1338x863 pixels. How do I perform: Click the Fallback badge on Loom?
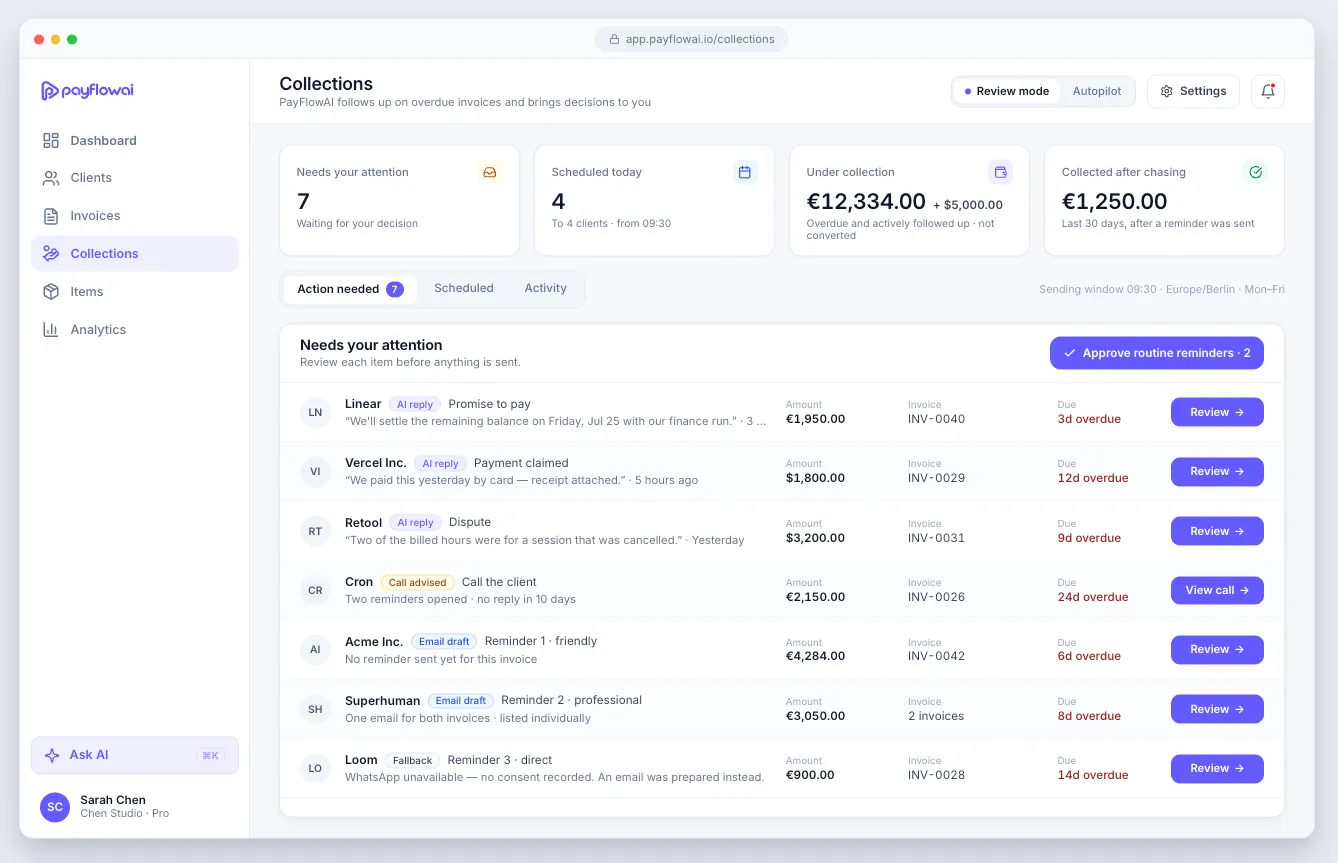[x=413, y=760]
